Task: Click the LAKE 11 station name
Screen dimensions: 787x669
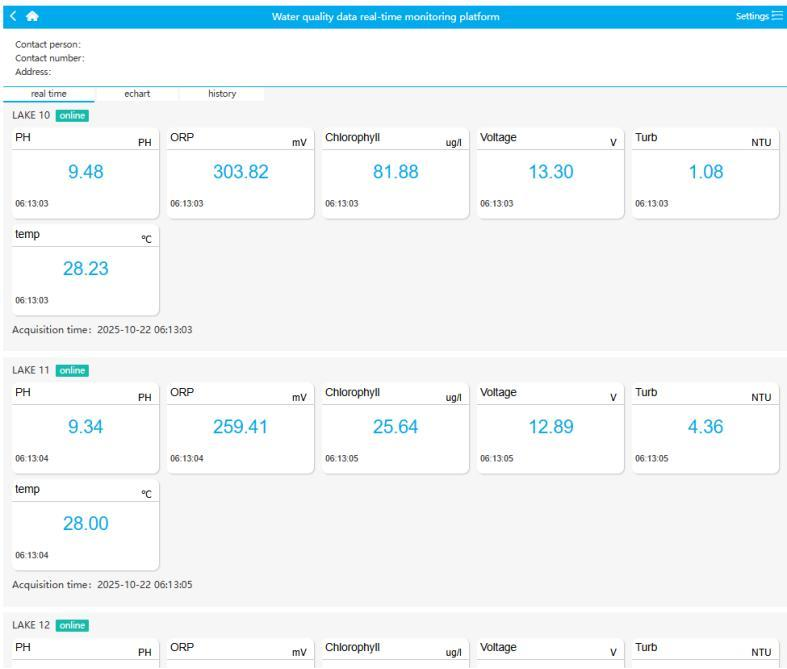Action: 31,370
